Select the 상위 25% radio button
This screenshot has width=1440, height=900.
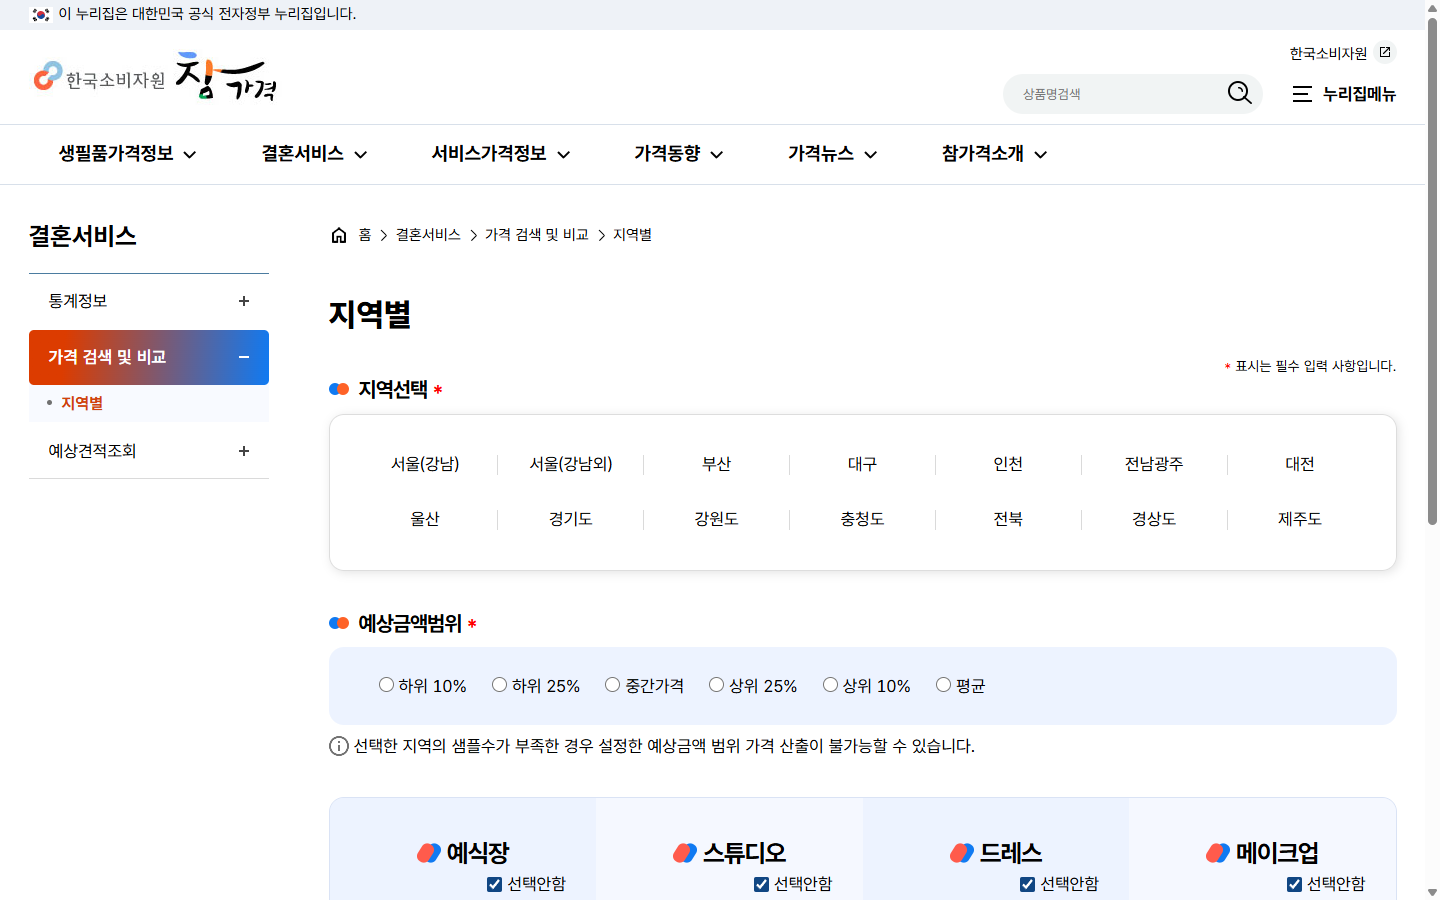[x=716, y=685]
